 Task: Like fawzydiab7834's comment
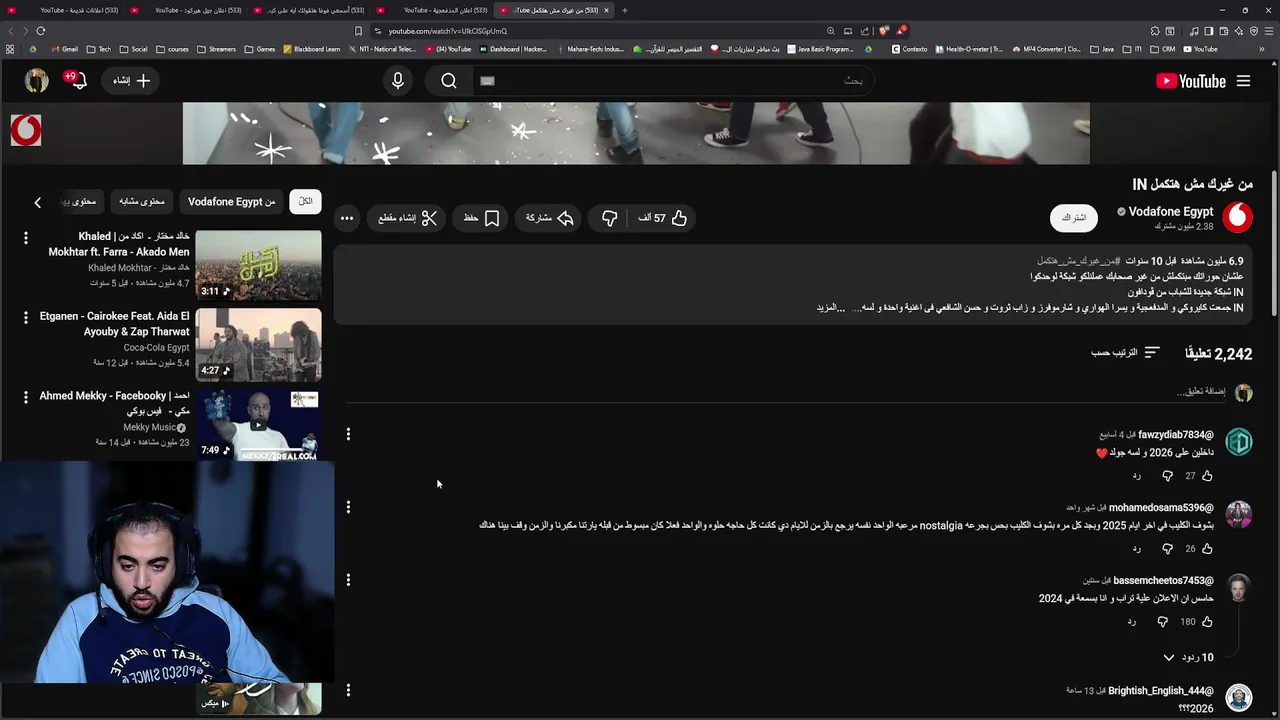coord(1207,476)
